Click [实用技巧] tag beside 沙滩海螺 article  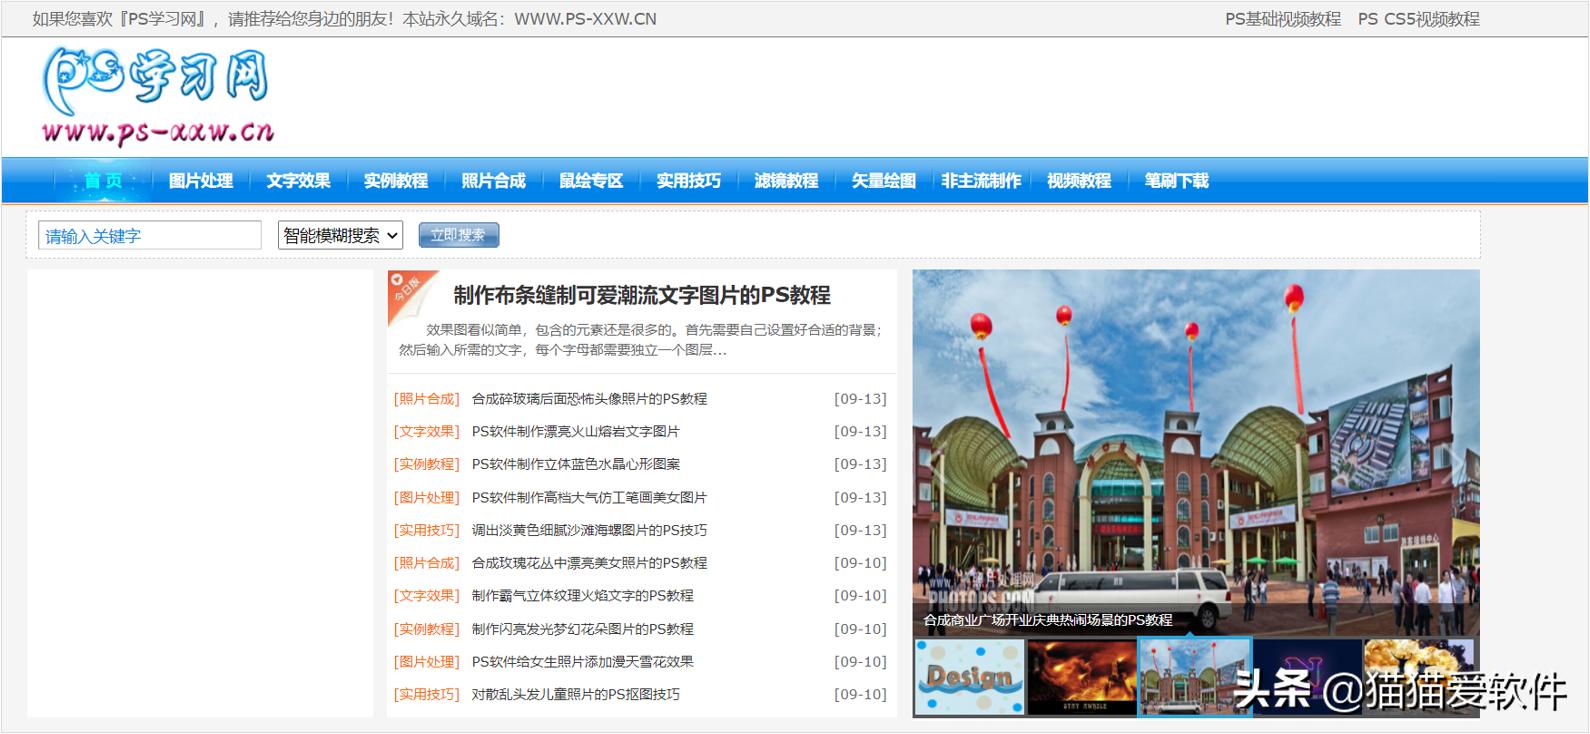point(427,530)
